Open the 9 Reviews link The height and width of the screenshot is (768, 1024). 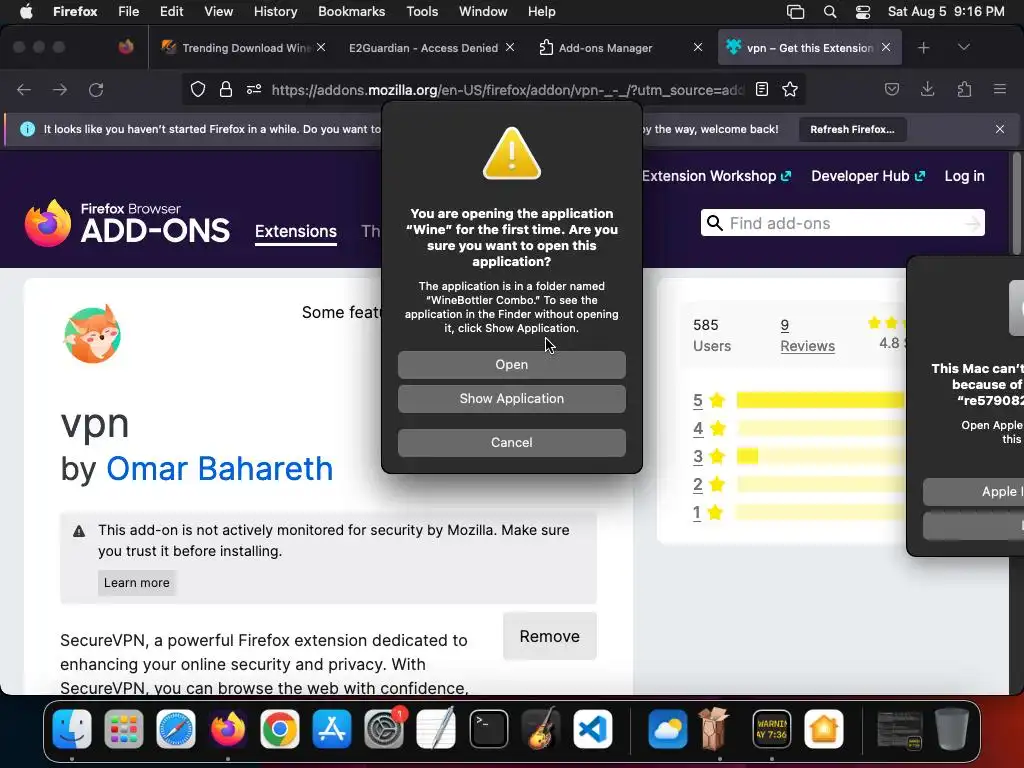point(807,335)
